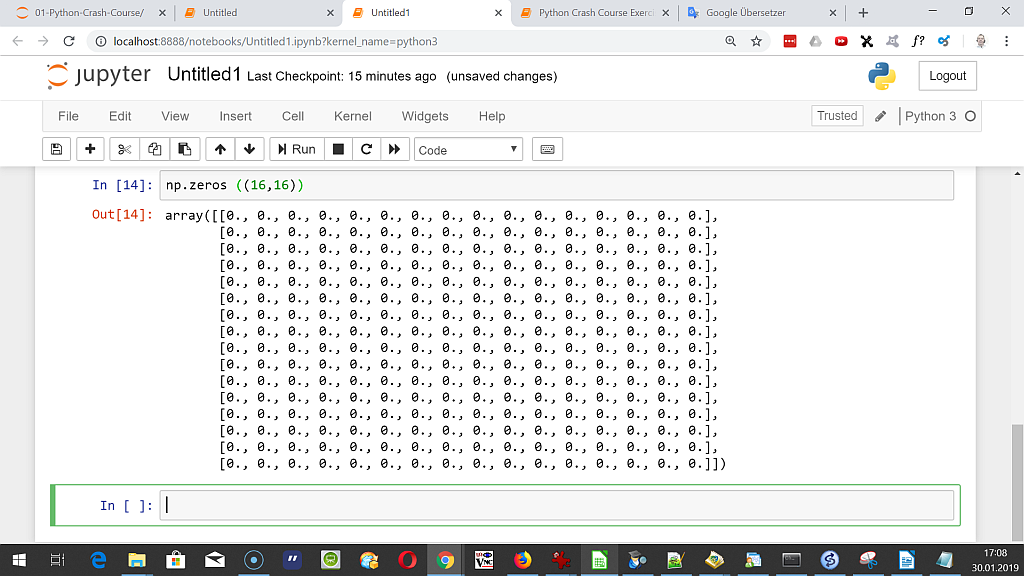This screenshot has height=576, width=1024.
Task: Click the Python logo icon
Action: coord(882,76)
